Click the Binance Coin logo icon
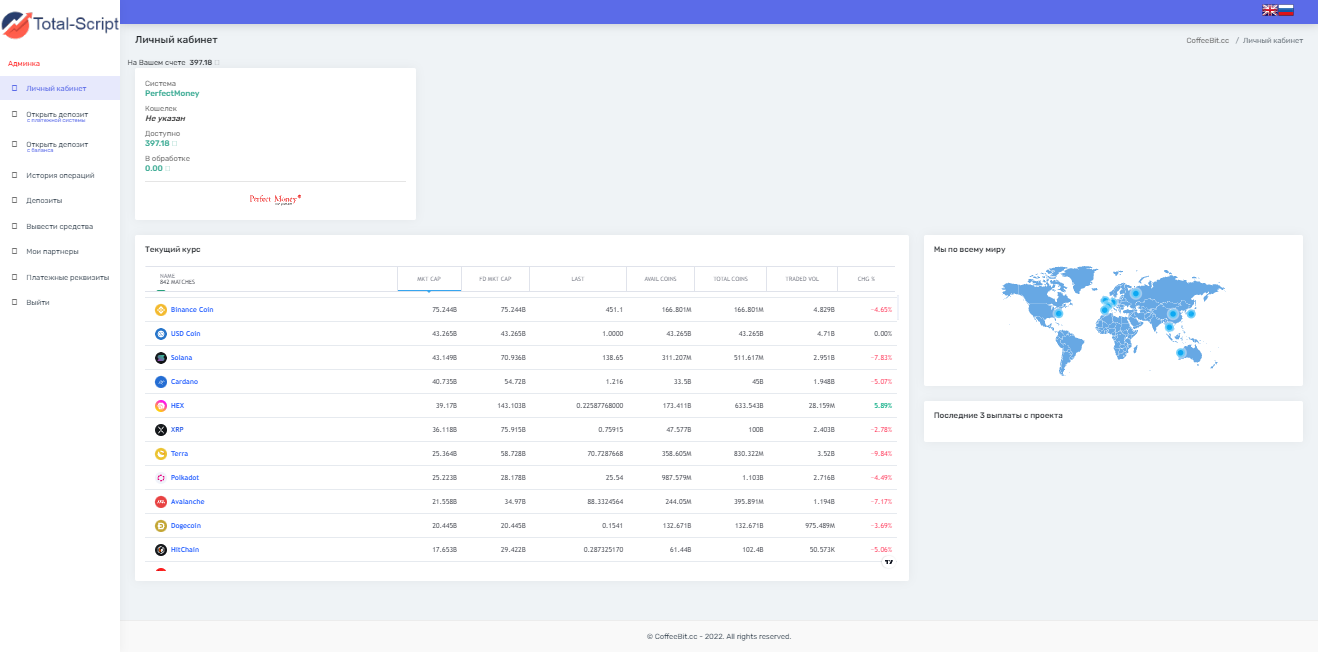This screenshot has height=652, width=1318. coord(160,310)
